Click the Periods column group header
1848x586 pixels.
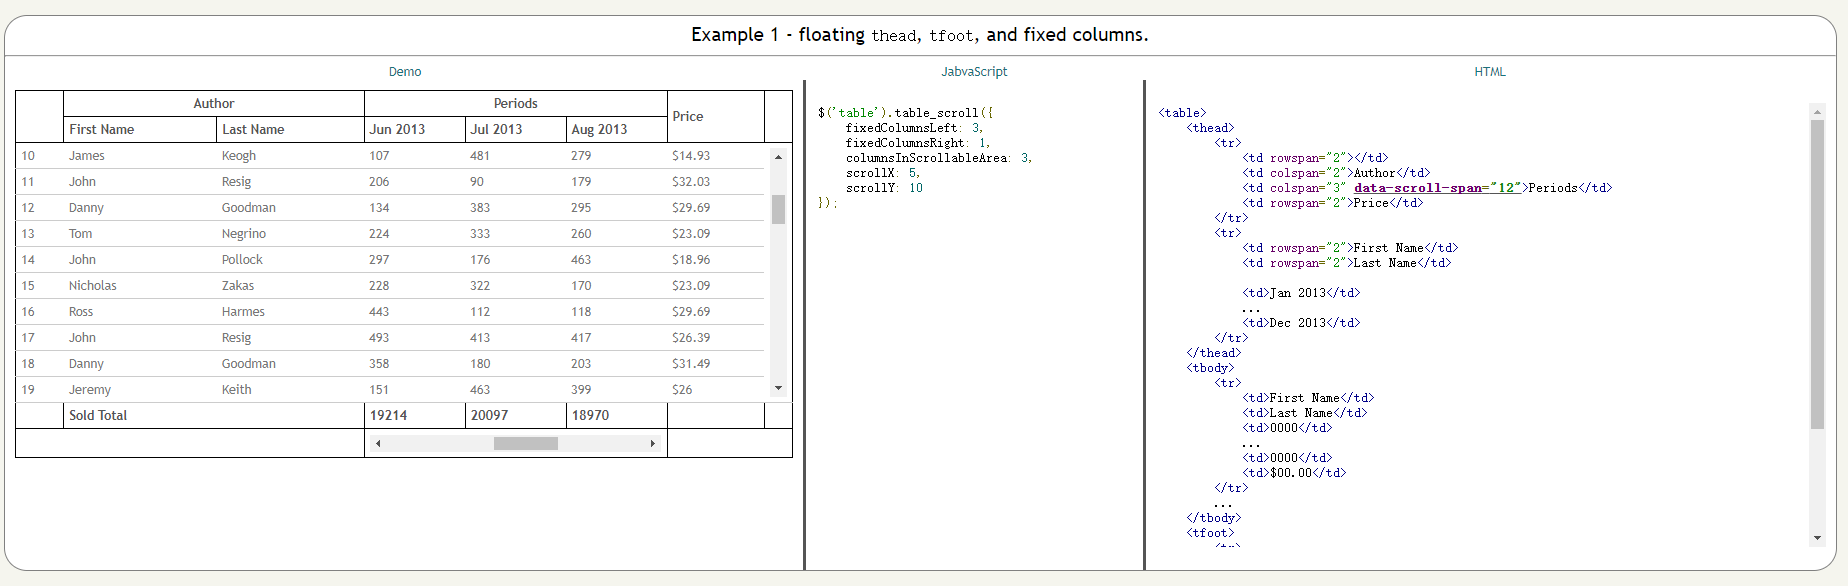516,104
